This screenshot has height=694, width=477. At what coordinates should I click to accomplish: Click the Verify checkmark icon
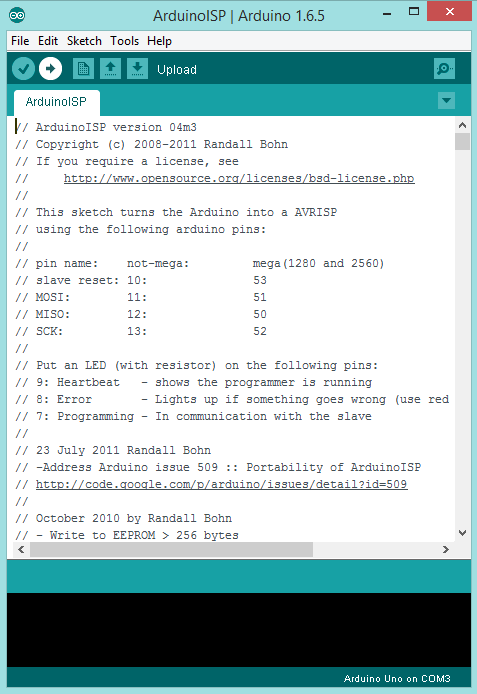(x=23, y=69)
